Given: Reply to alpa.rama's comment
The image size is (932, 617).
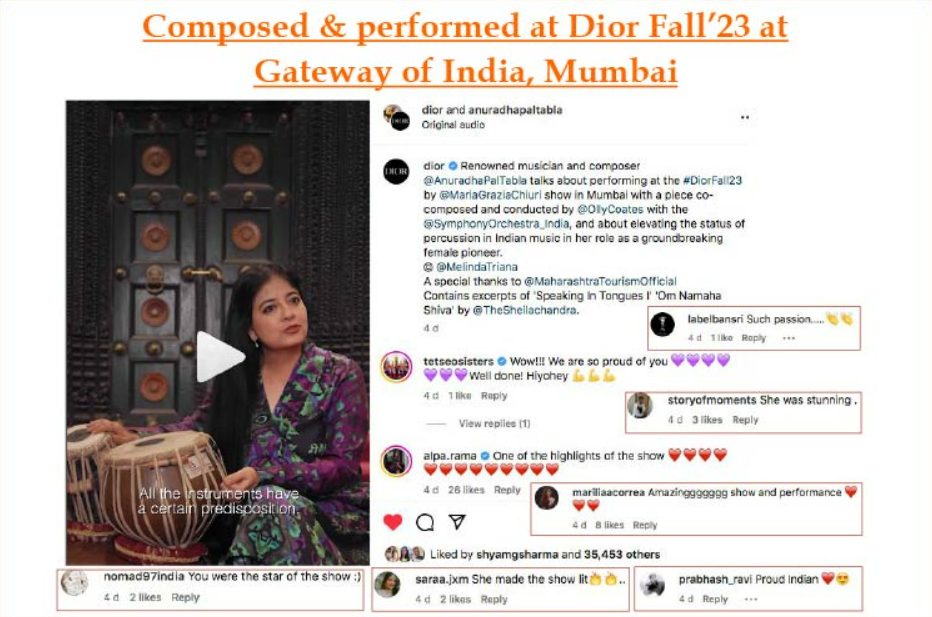Looking at the screenshot, I should click(507, 490).
